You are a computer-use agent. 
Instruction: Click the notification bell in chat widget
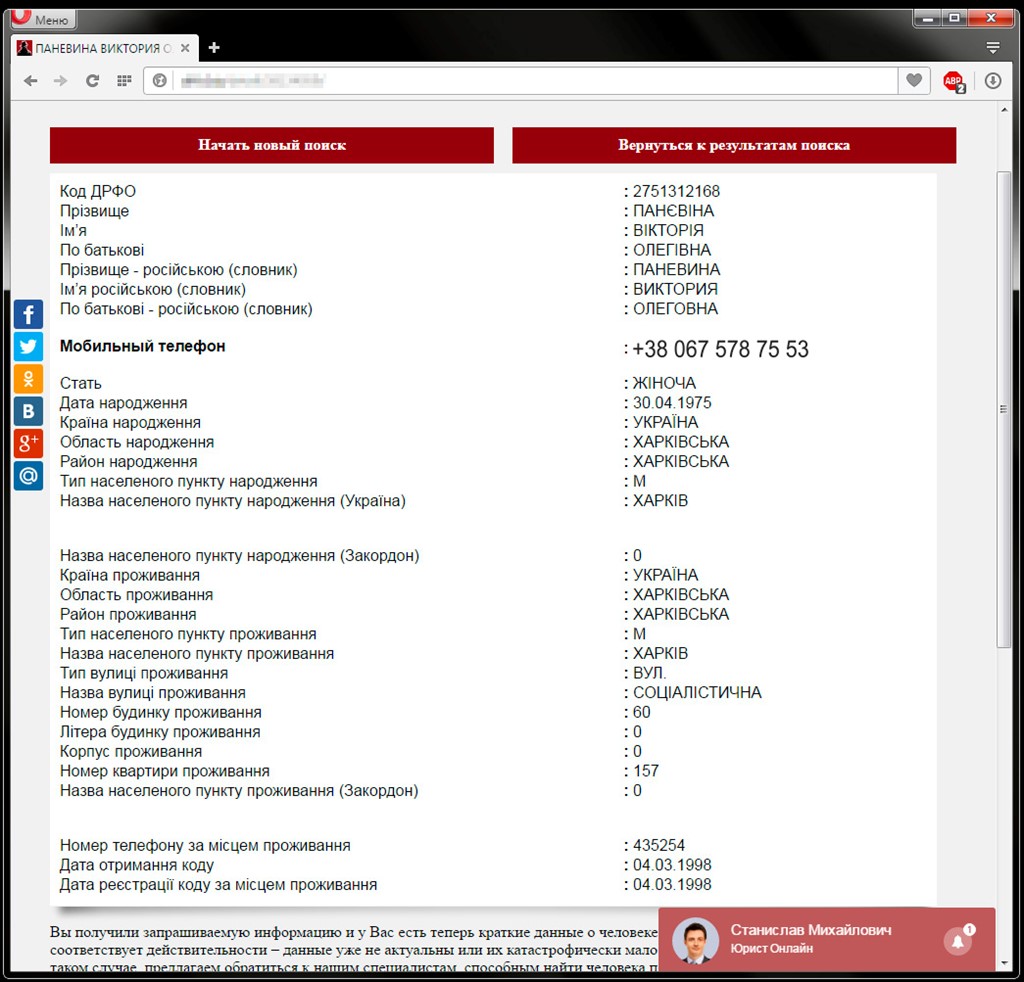tap(958, 940)
